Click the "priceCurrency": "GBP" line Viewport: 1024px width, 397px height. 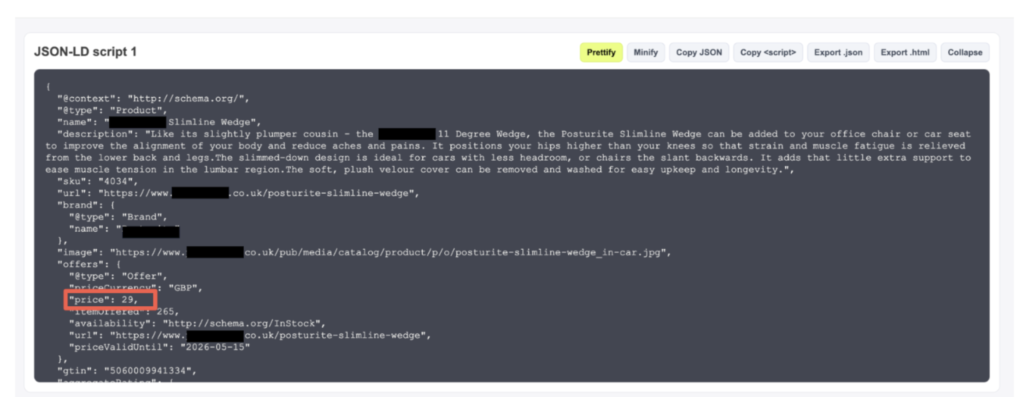click(x=136, y=288)
